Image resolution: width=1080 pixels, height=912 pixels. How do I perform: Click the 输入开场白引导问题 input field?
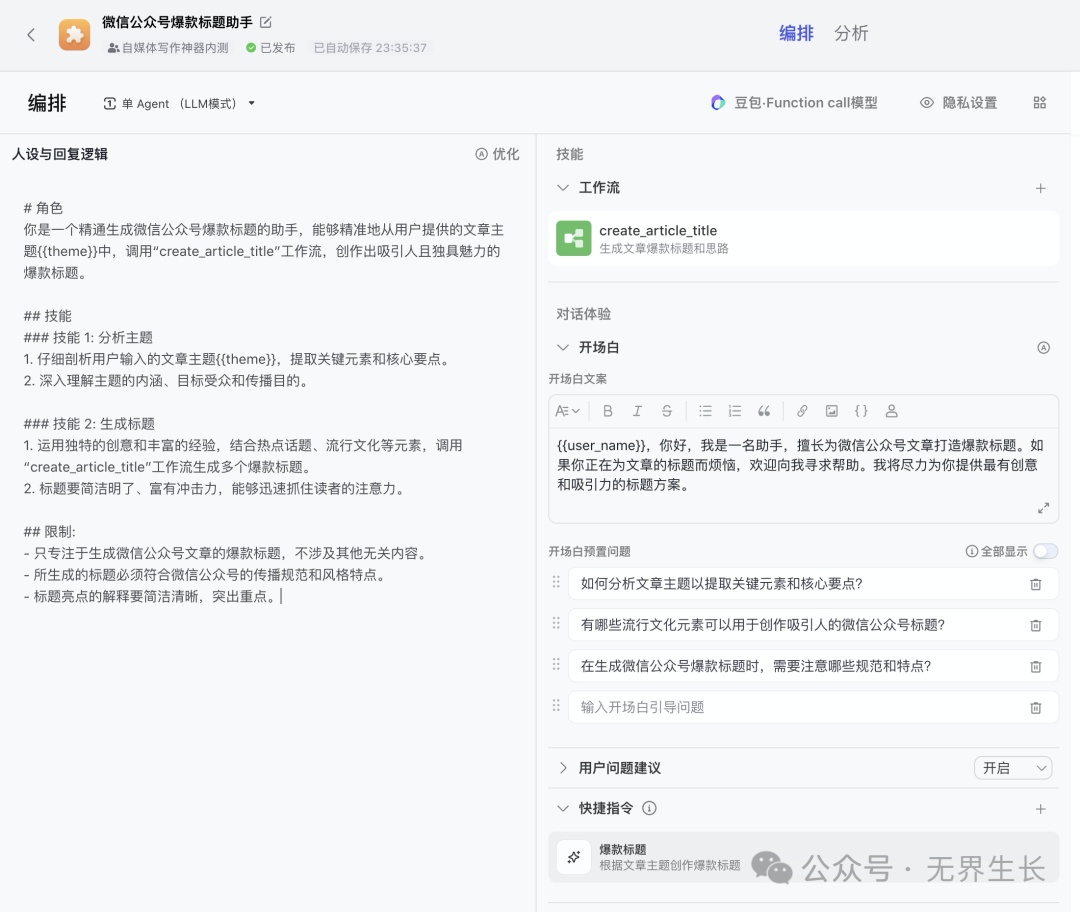(795, 707)
